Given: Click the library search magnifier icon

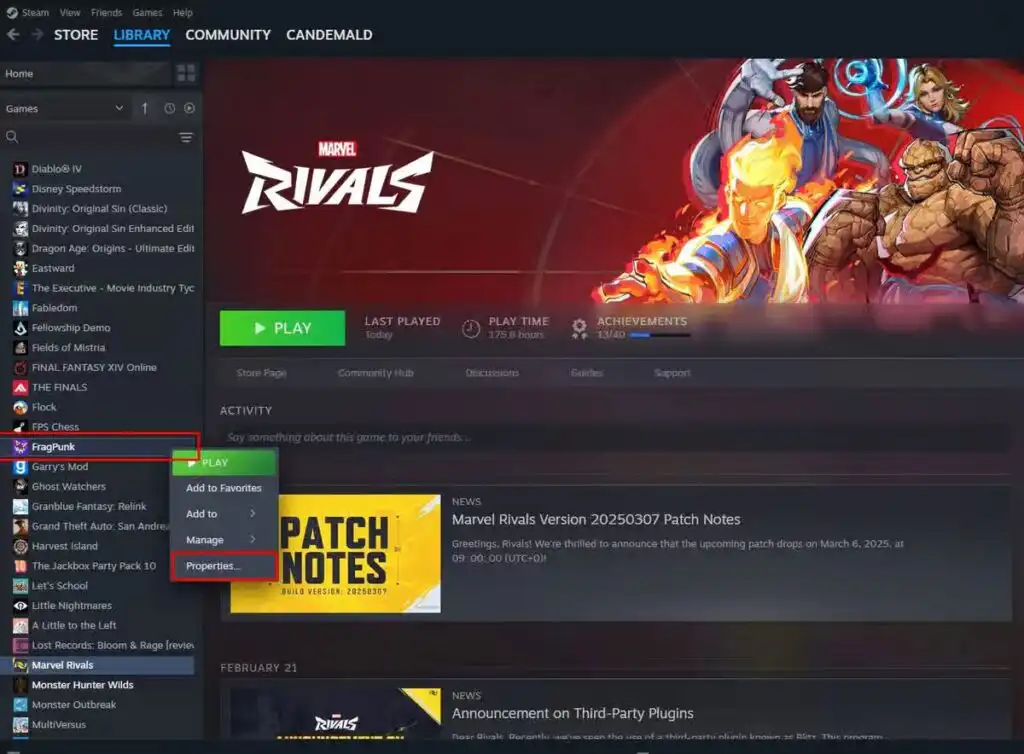Looking at the screenshot, I should (12, 136).
